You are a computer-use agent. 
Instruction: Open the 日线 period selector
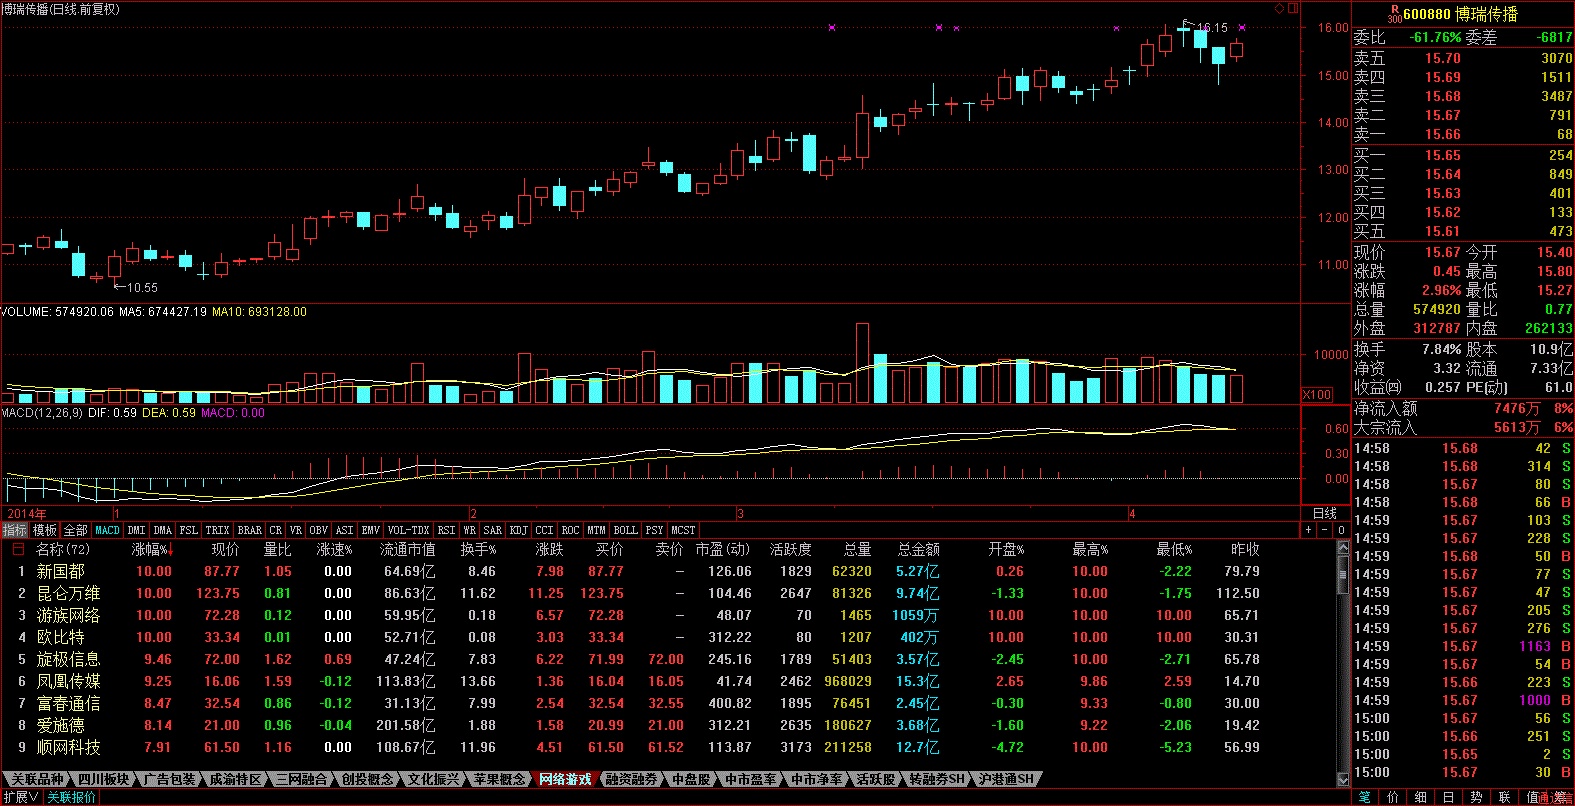coord(1325,514)
